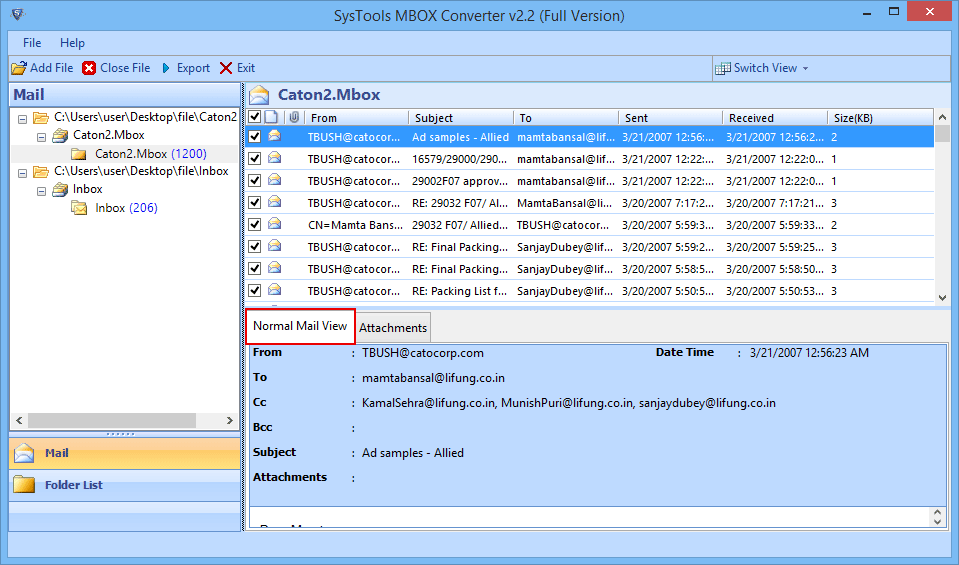Click the folder tree scroll left arrow

coord(19,421)
